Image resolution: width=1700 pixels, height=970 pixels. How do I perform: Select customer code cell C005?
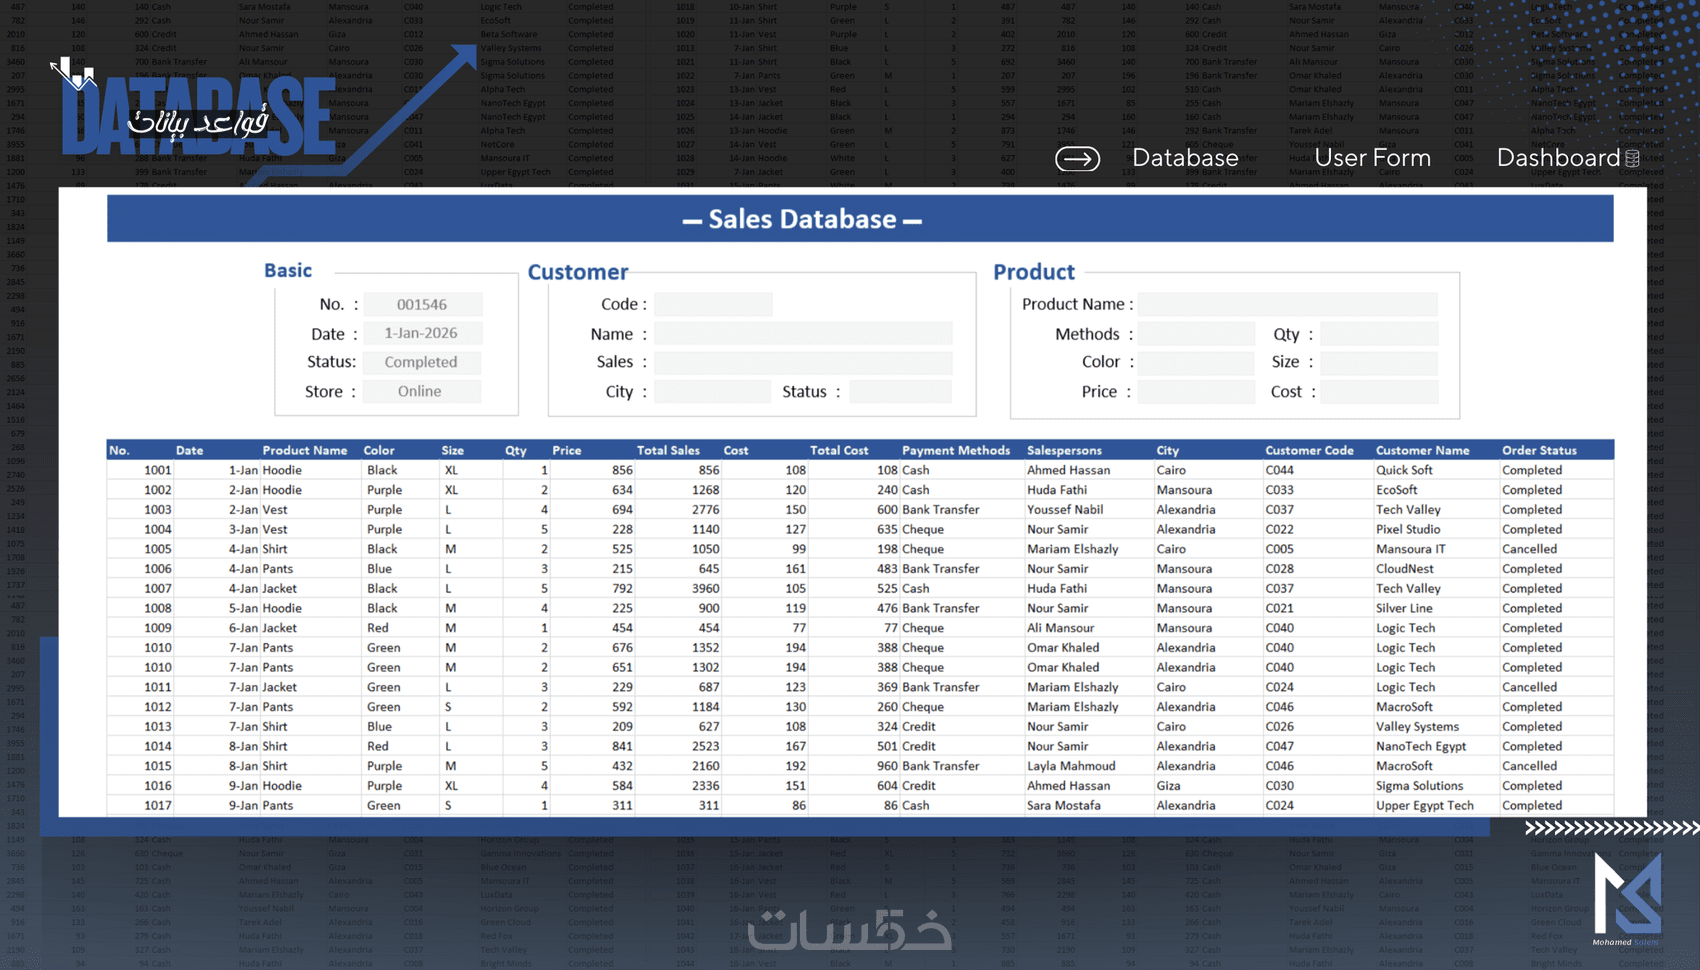(1279, 549)
